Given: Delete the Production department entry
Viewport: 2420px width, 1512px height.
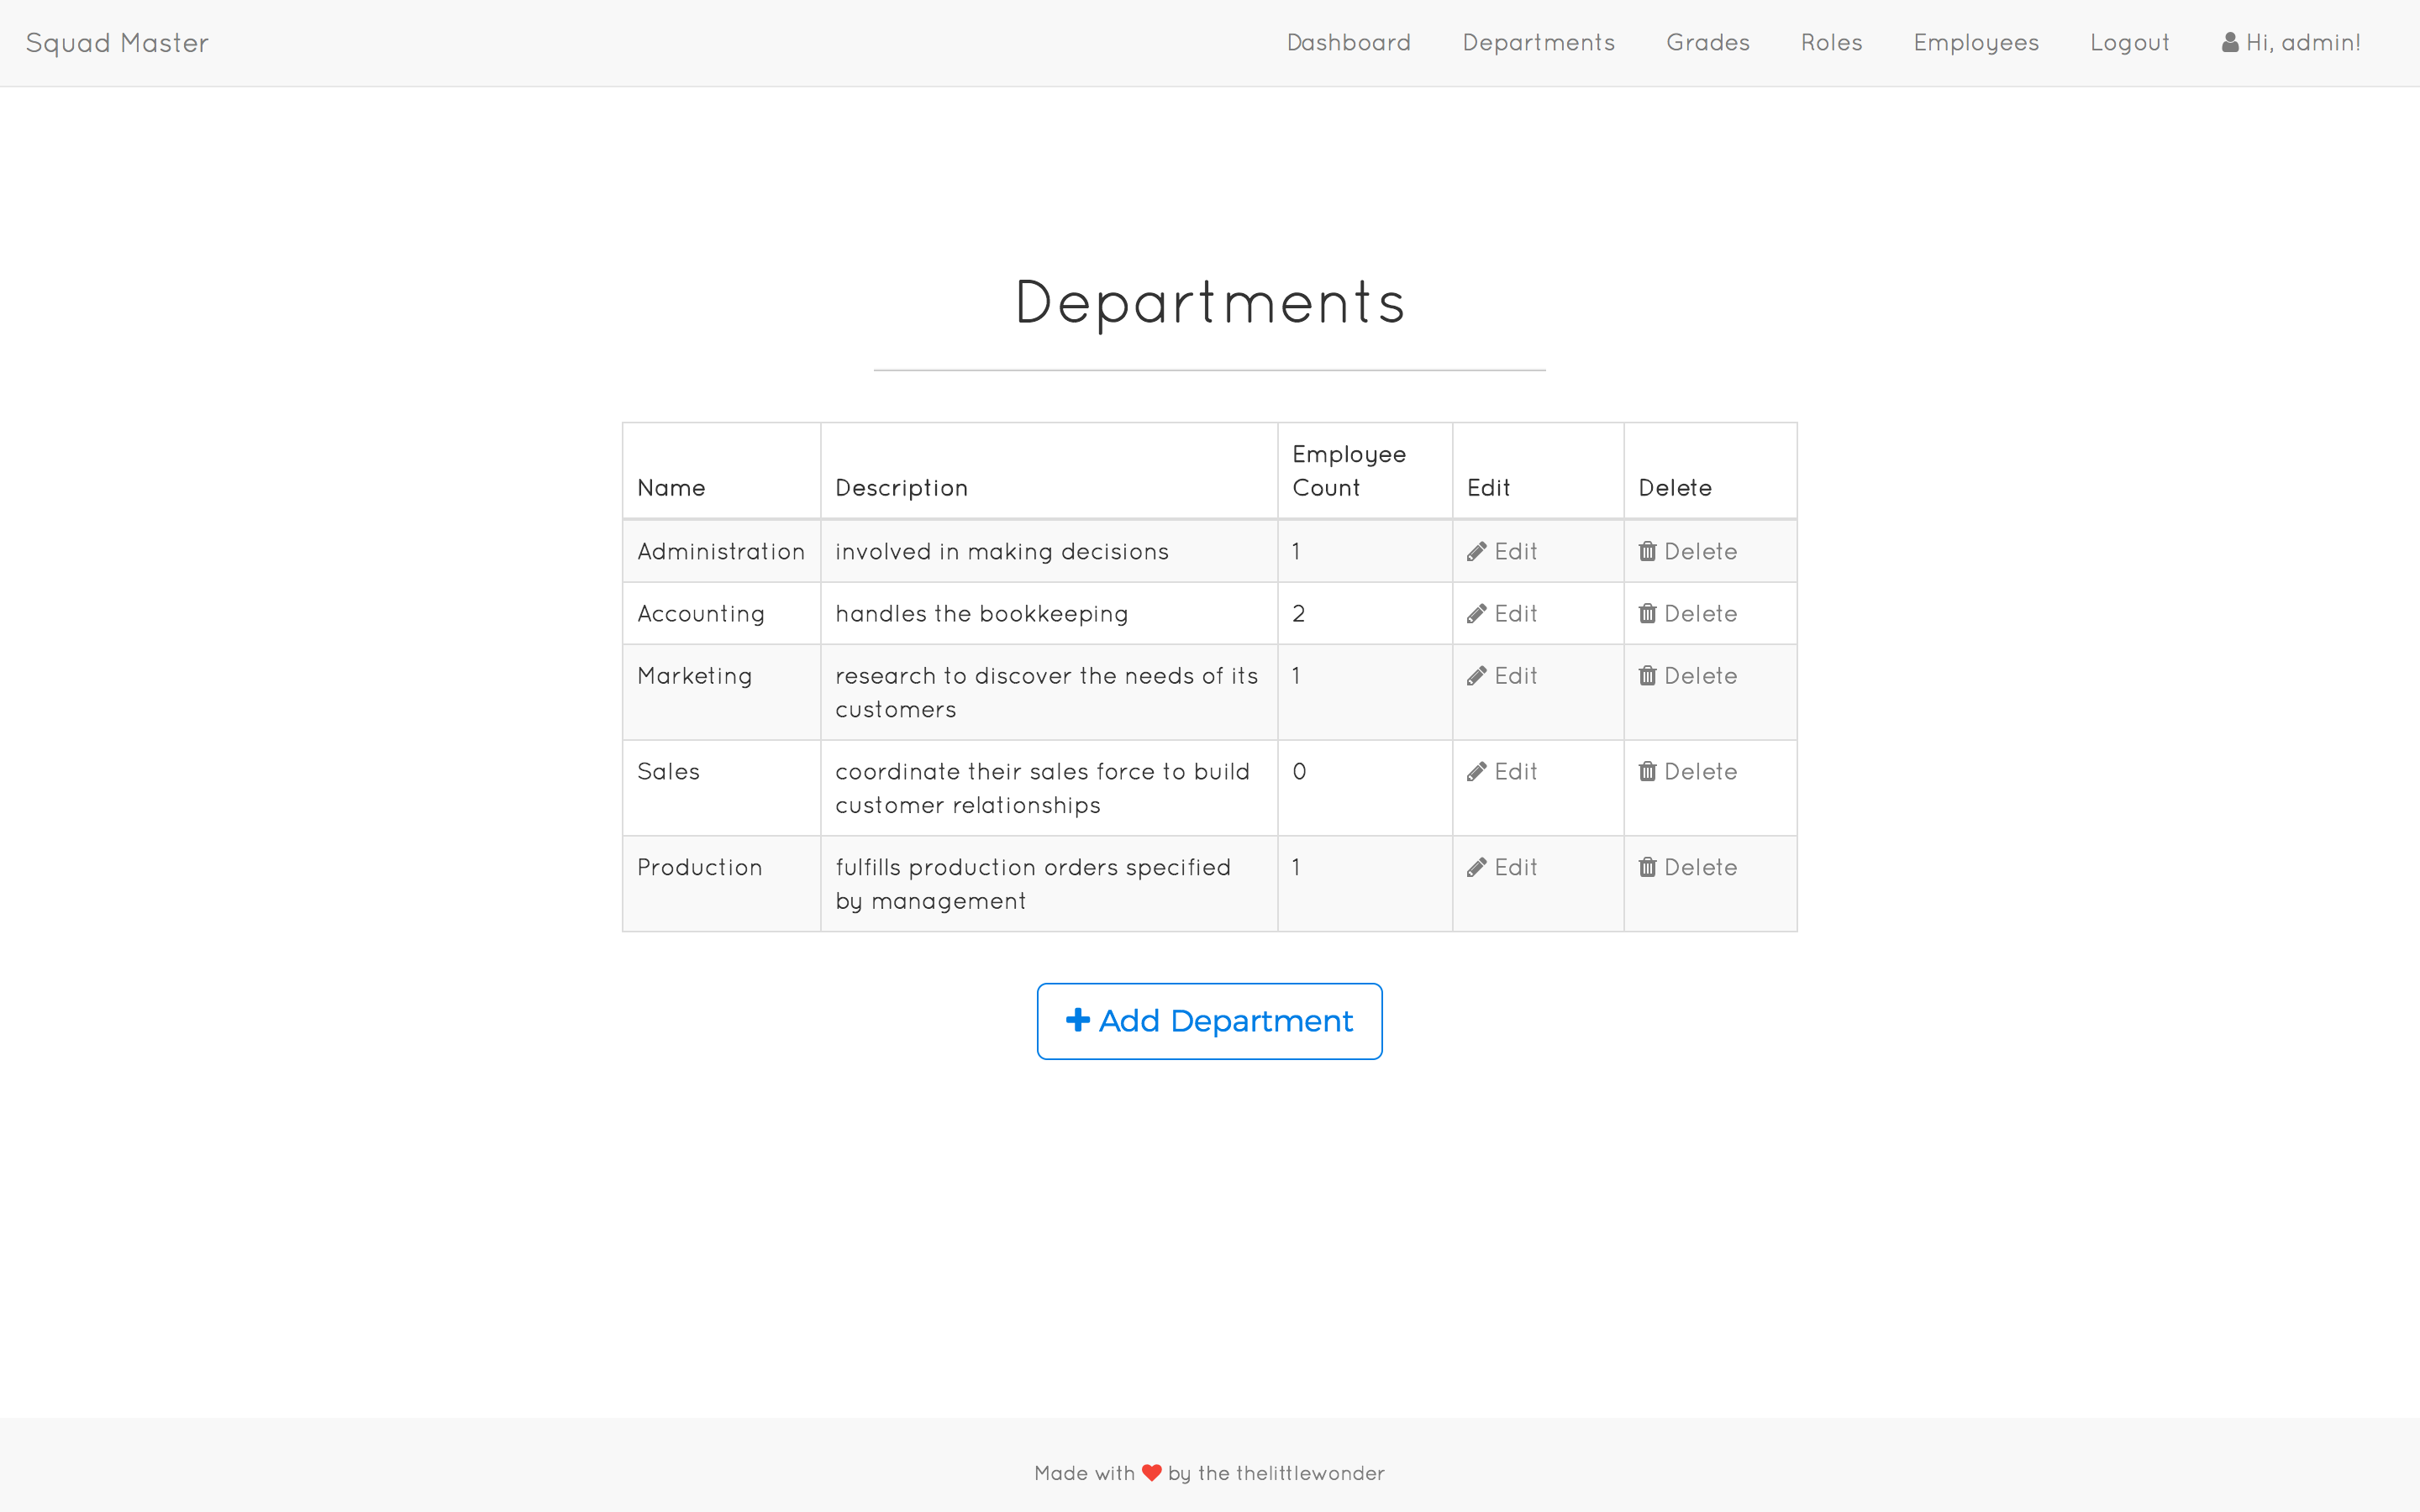Looking at the screenshot, I should pos(1688,868).
